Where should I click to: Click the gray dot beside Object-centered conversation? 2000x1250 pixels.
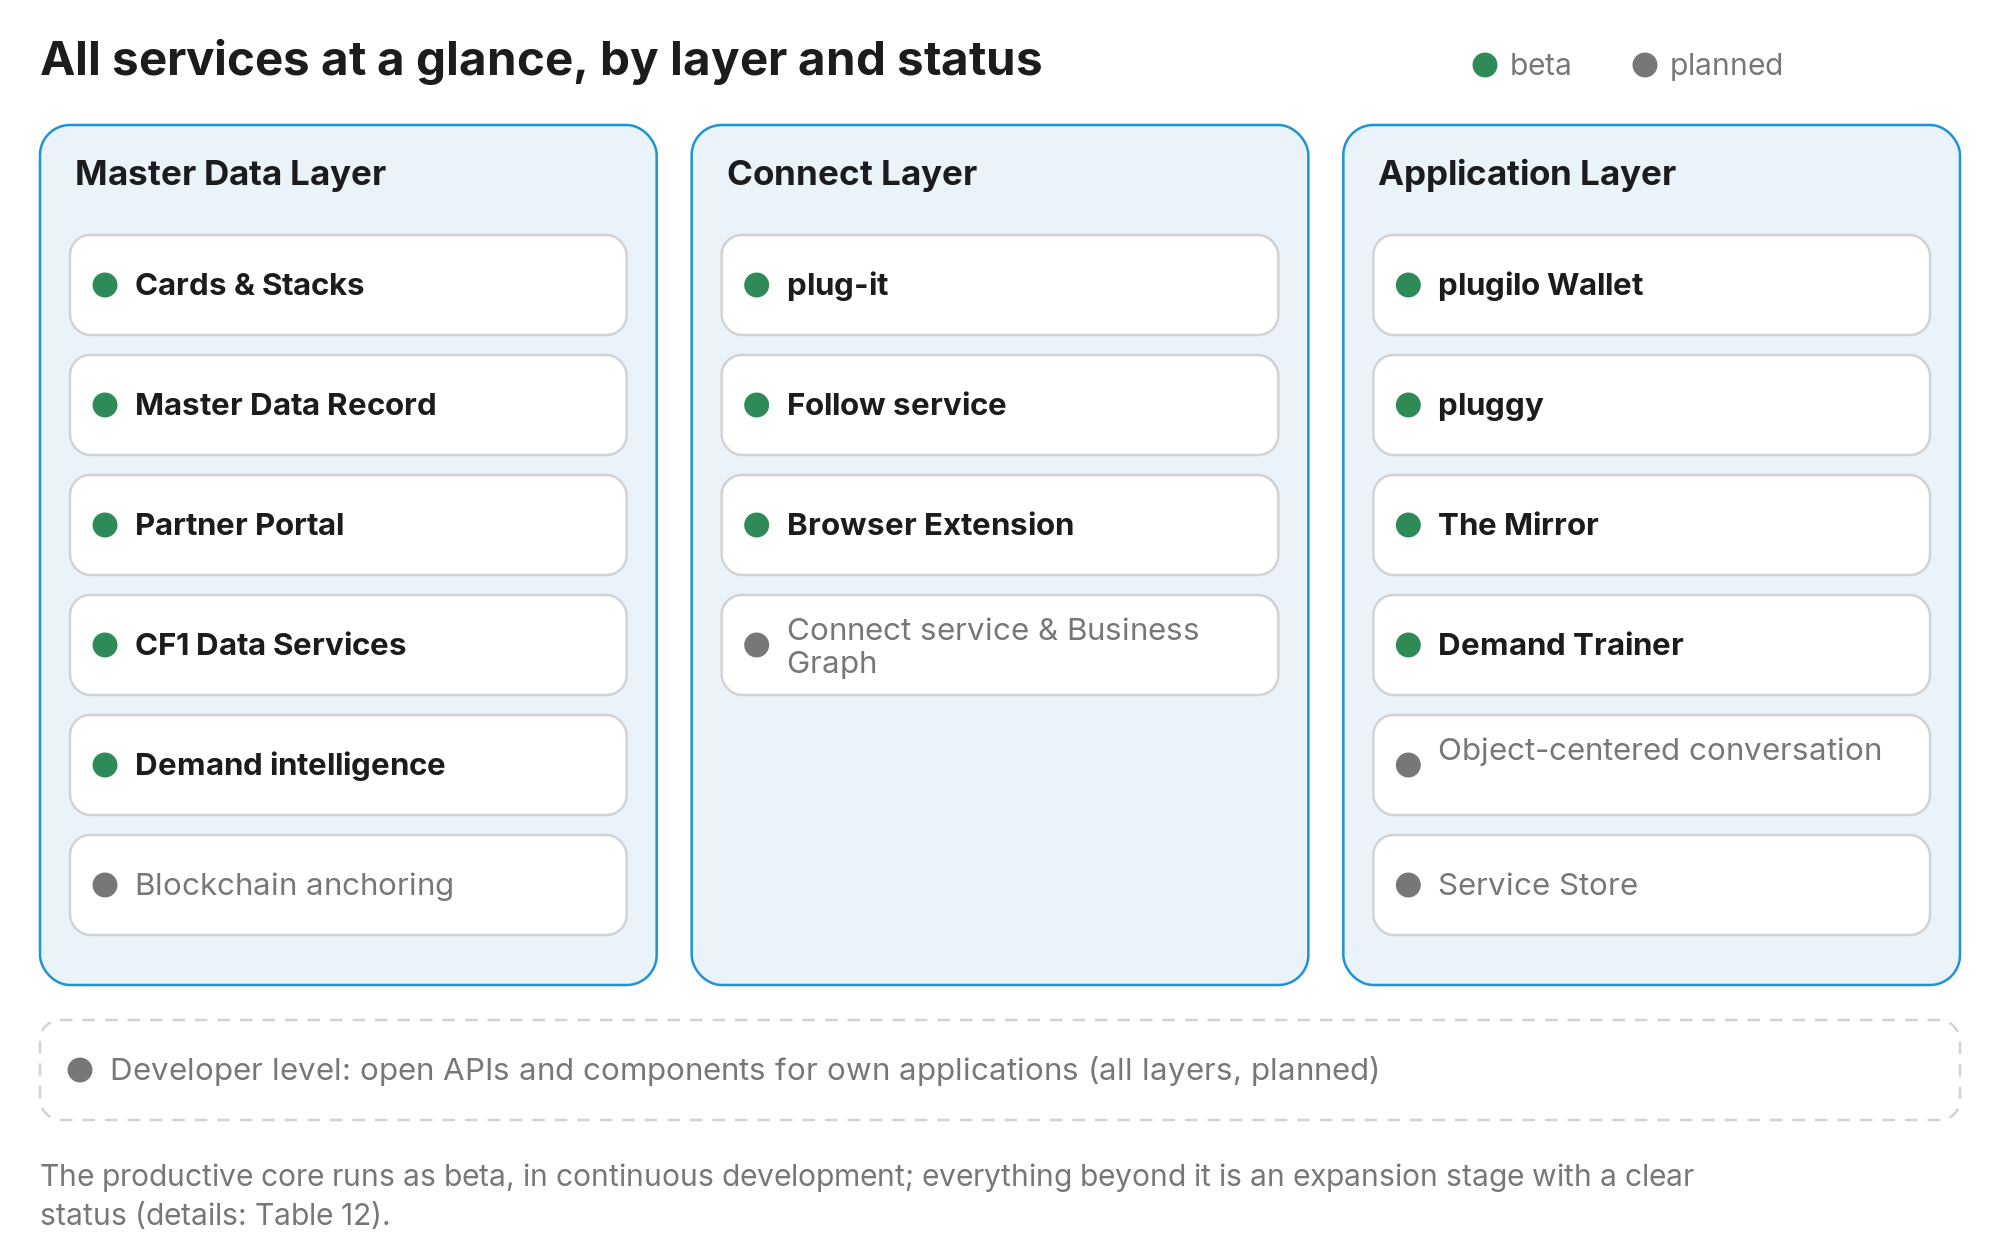click(x=1408, y=765)
